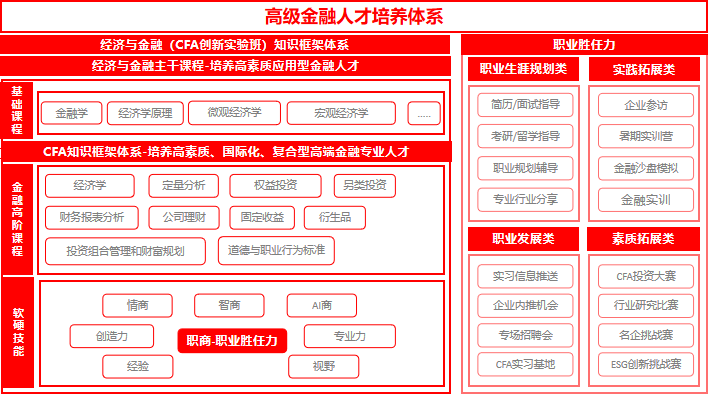
Task: Select the 智商 box
Action: point(229,306)
